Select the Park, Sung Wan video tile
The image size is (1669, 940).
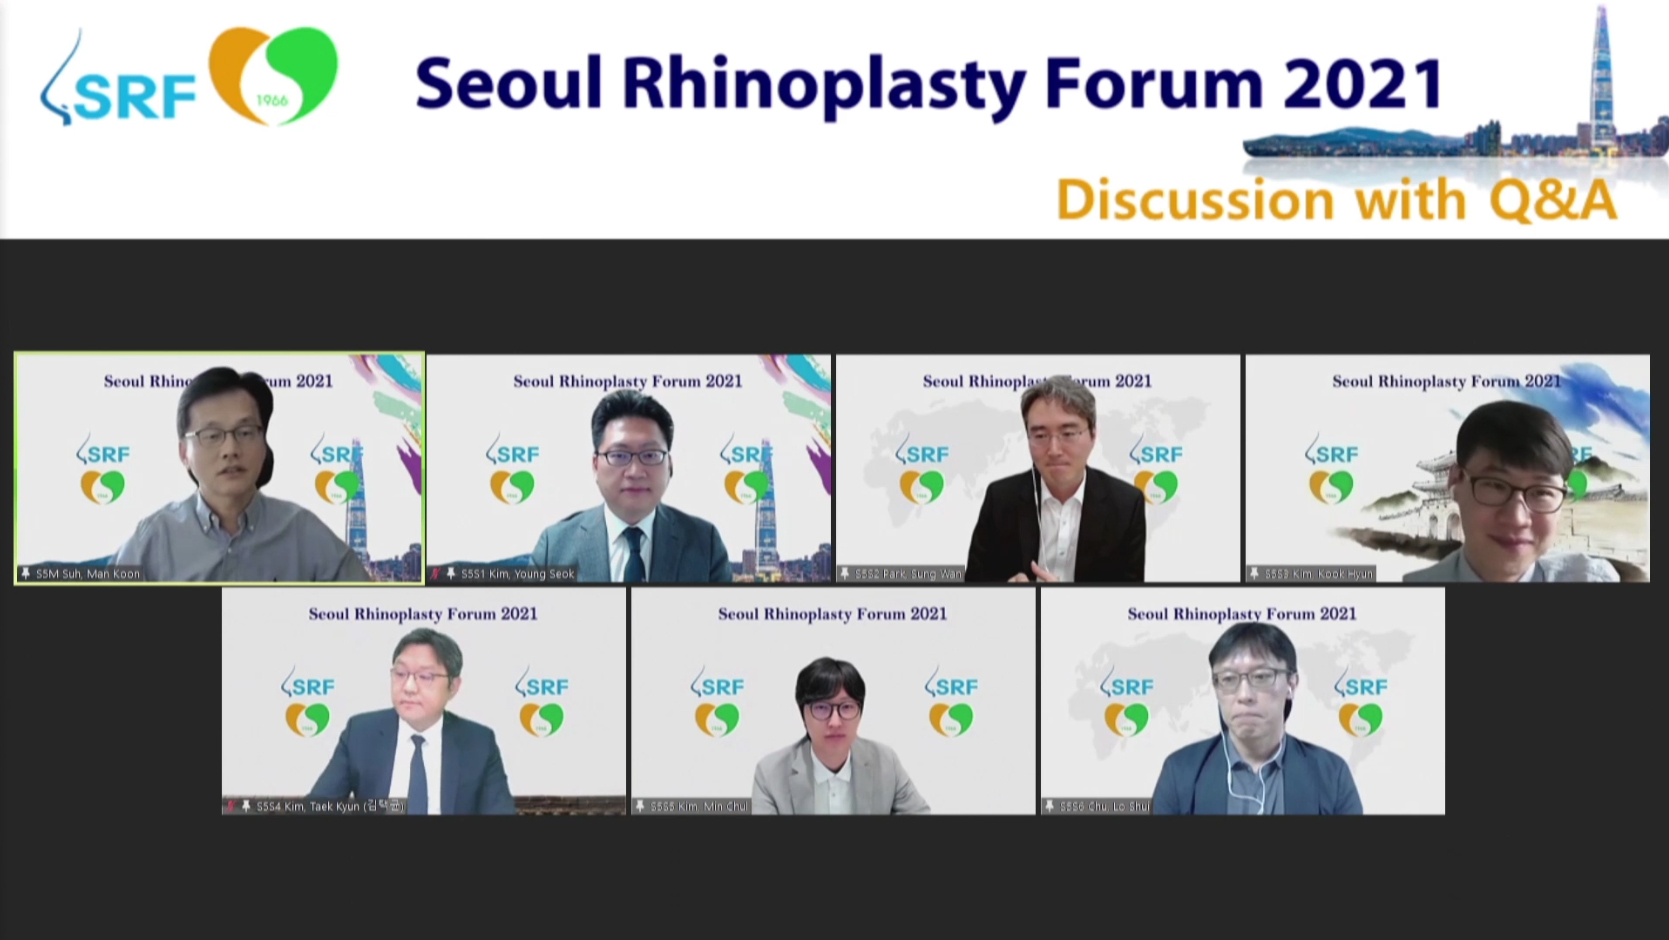[x=1037, y=467]
